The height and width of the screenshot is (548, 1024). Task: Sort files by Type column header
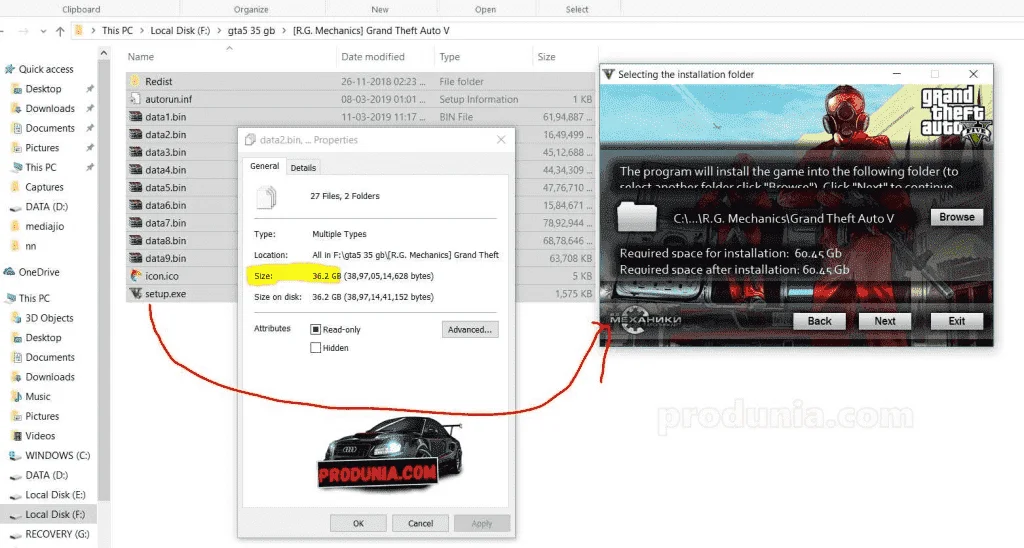449,57
